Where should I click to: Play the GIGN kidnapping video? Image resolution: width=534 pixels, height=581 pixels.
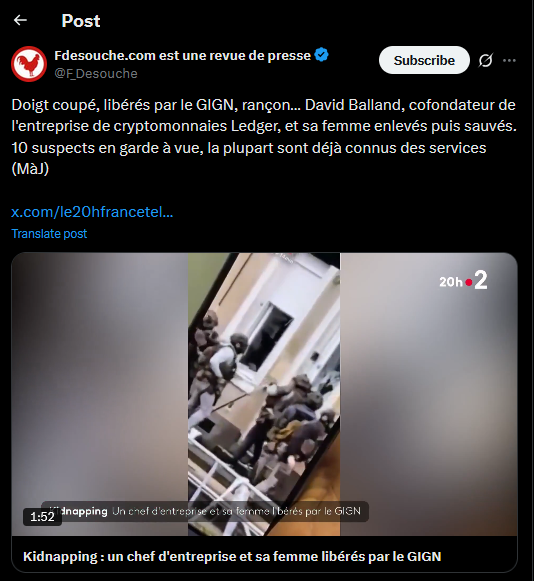point(264,394)
